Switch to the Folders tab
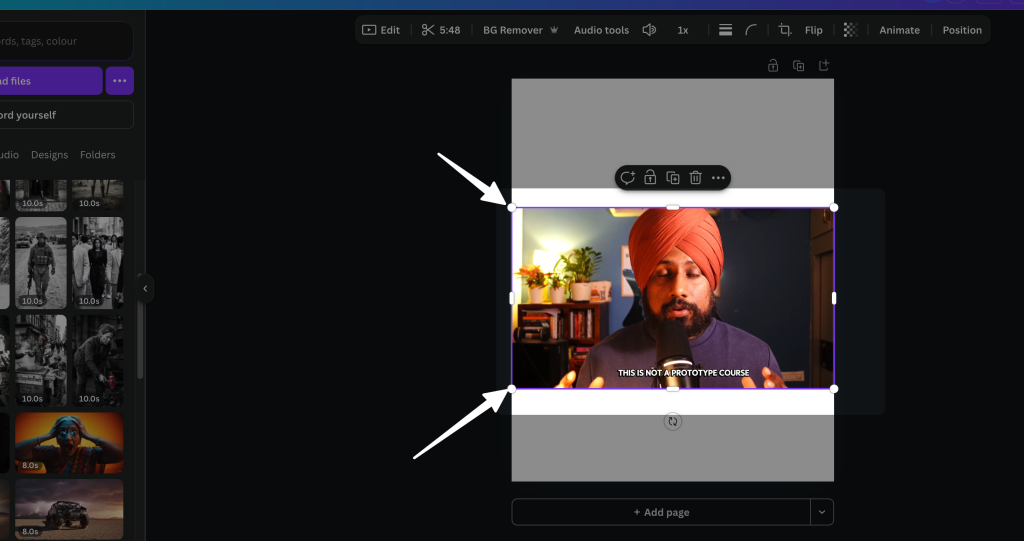The height and width of the screenshot is (541, 1024). coord(97,155)
